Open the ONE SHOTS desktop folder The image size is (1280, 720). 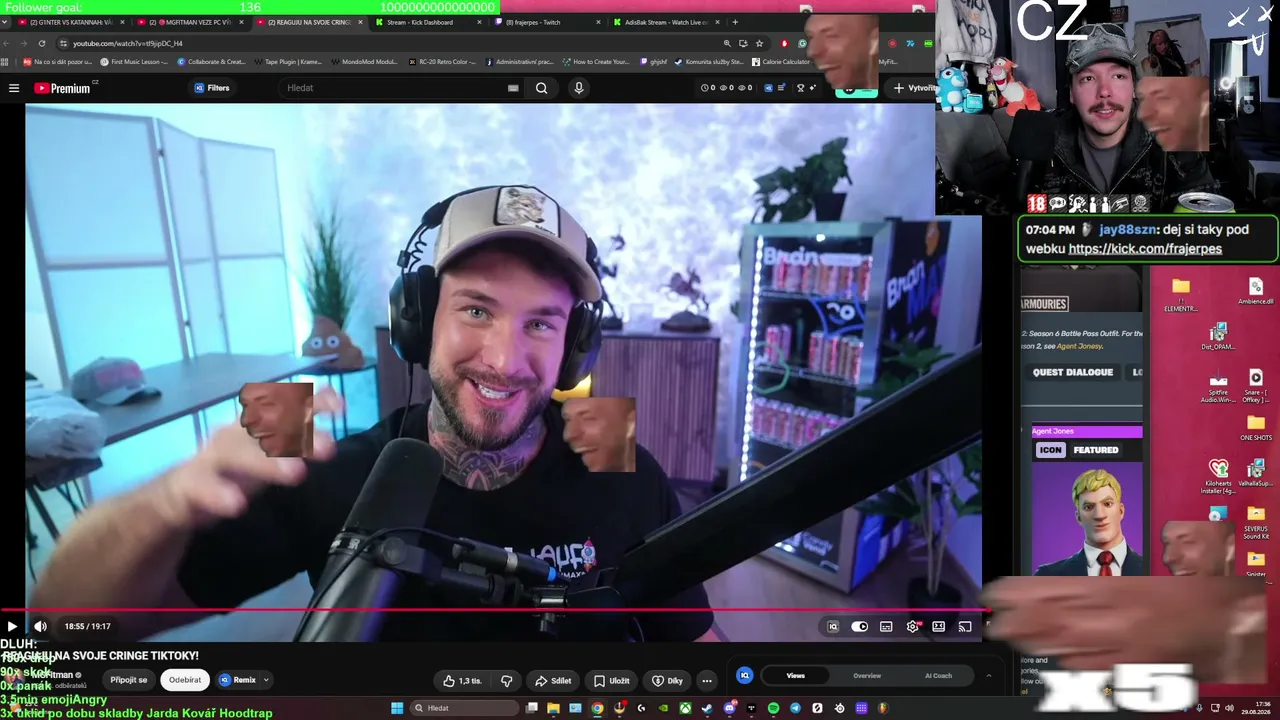(x=1256, y=427)
